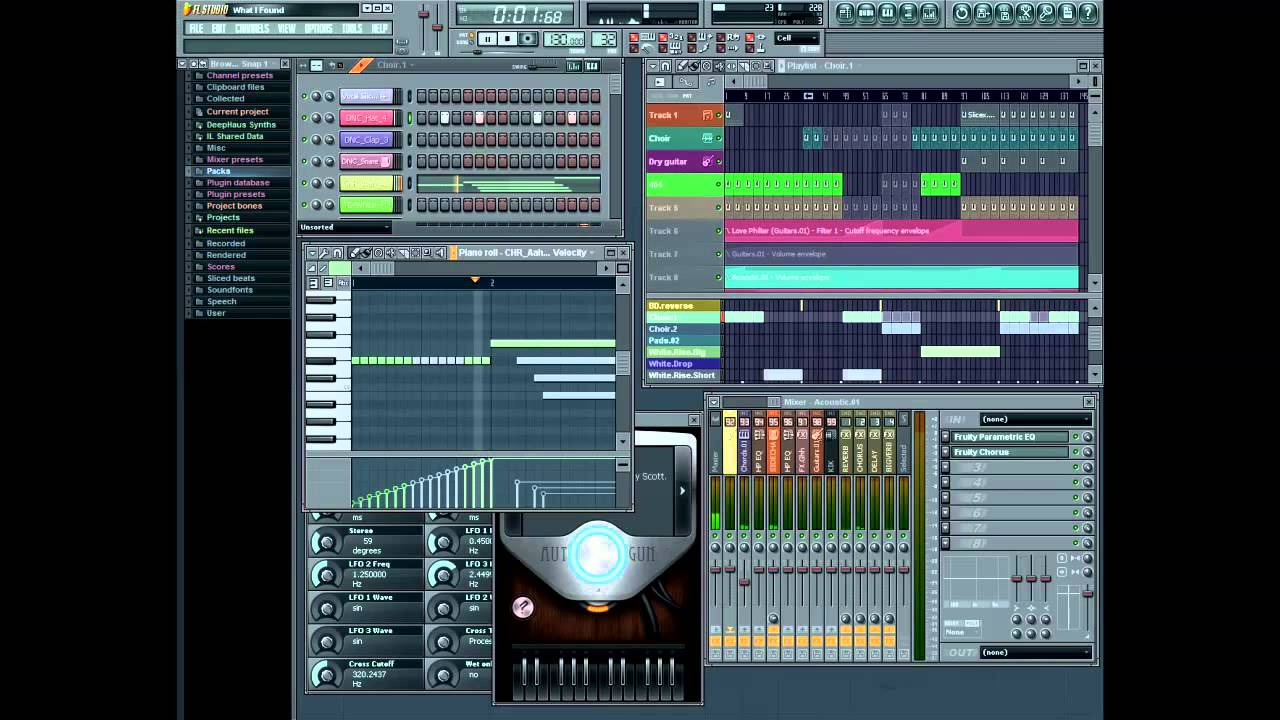Mute the REVERB mixer track LED

845,535
